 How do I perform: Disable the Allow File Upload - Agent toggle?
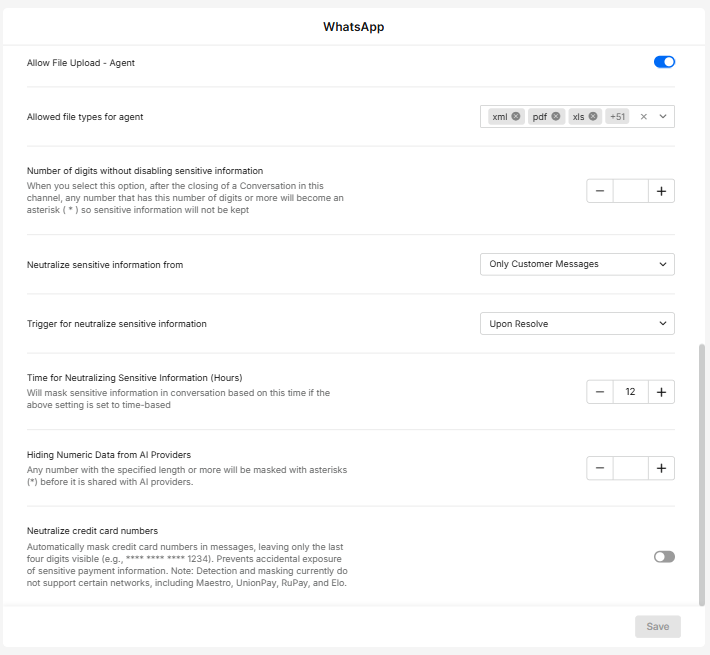pos(664,62)
